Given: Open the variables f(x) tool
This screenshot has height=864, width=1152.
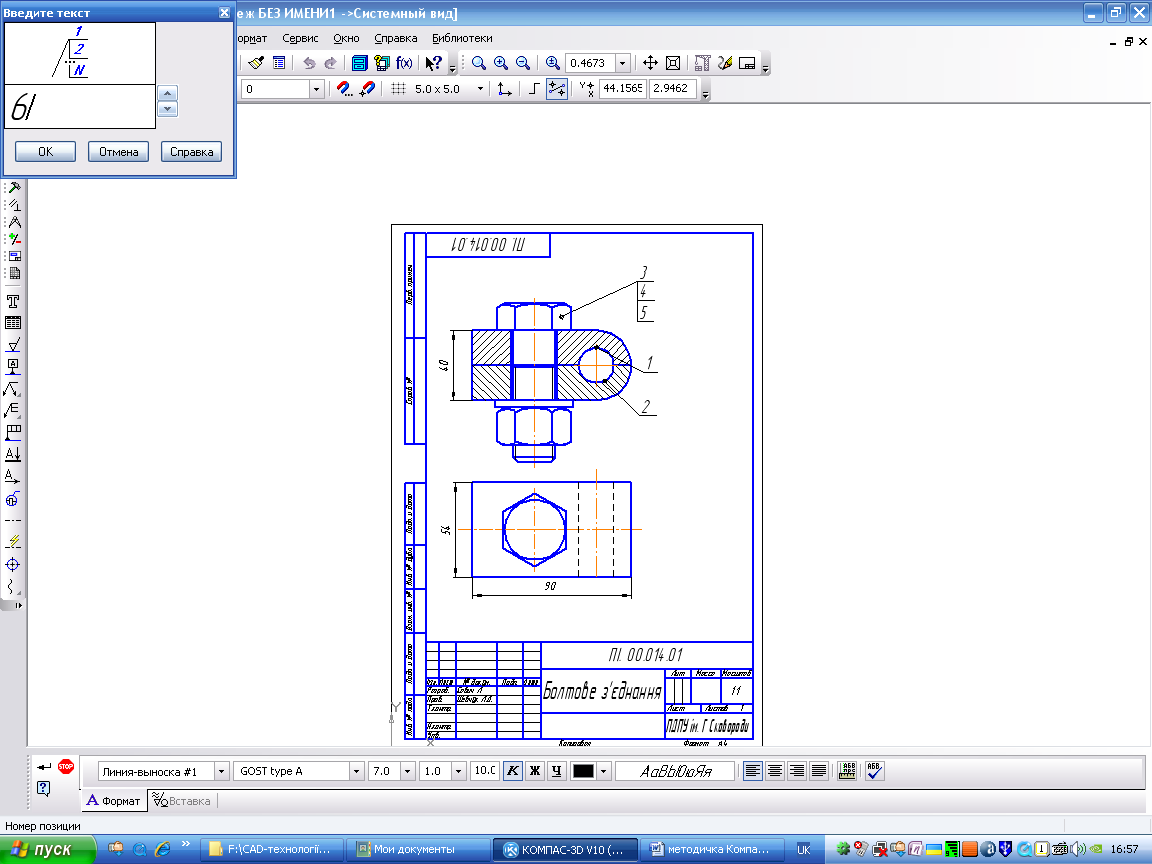Looking at the screenshot, I should 404,63.
